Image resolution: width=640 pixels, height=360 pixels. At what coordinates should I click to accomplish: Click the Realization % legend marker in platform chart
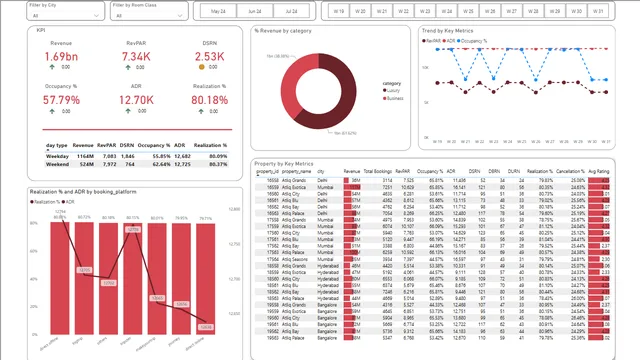(32, 202)
